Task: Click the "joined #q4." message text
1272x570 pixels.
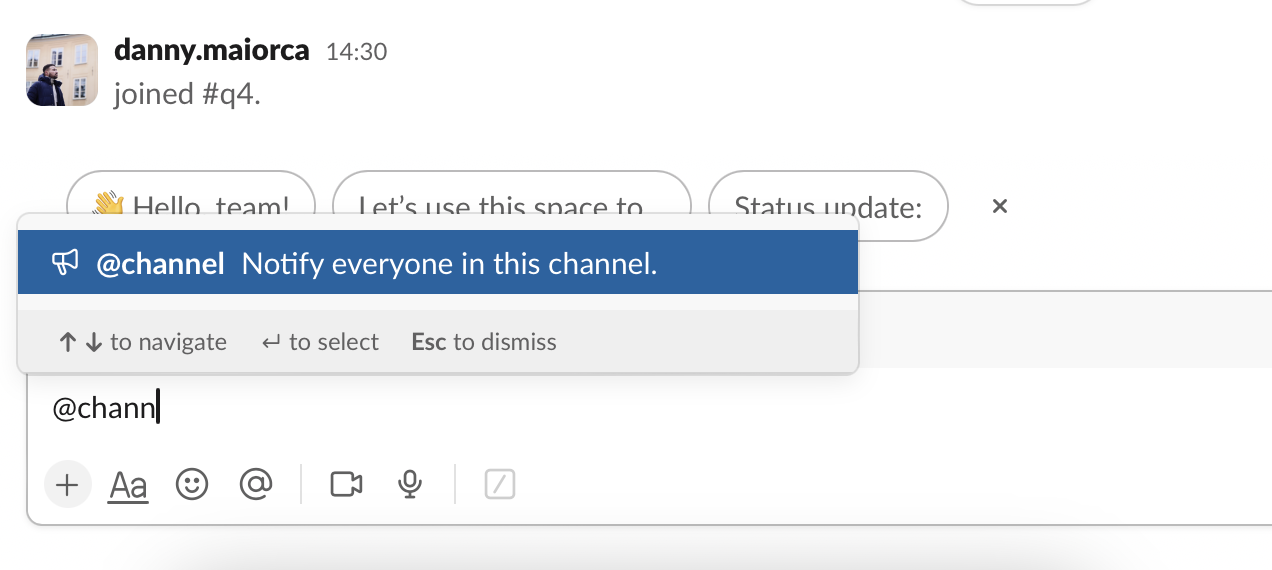Action: click(x=188, y=94)
